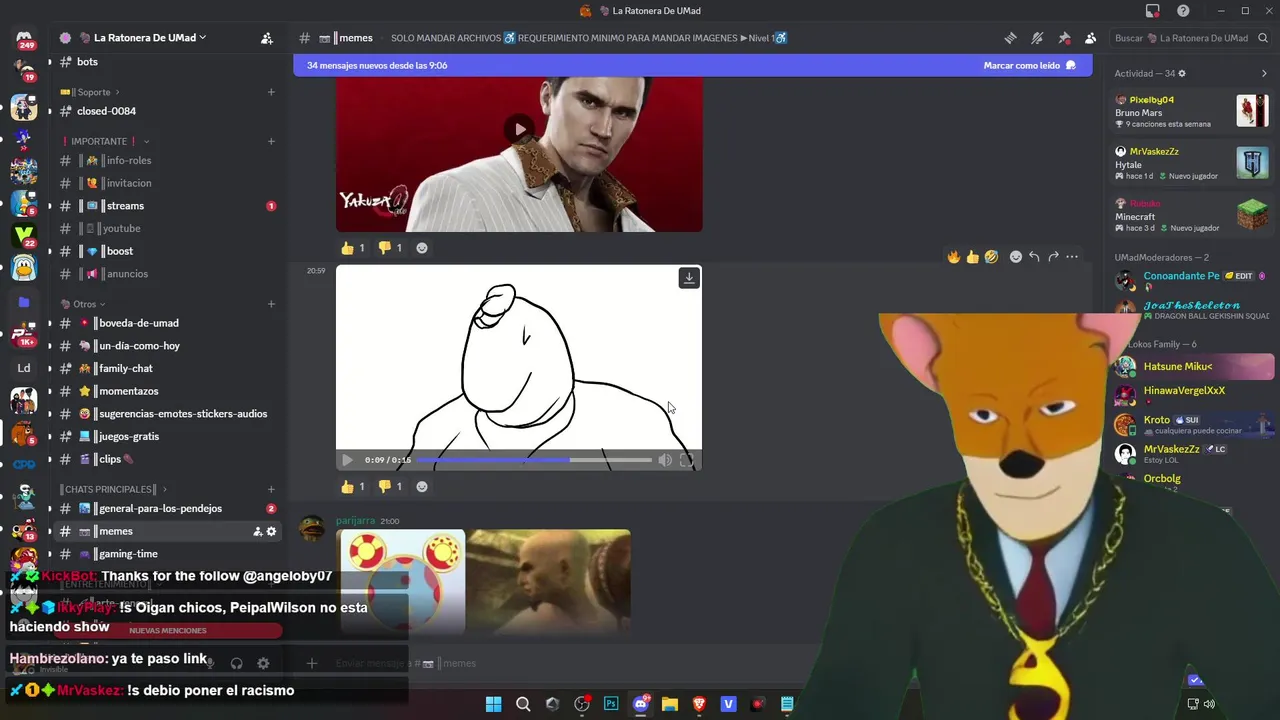Toggle thumbs up reaction under Yakuza video
Viewport: 1280px width, 720px height.
353,248
